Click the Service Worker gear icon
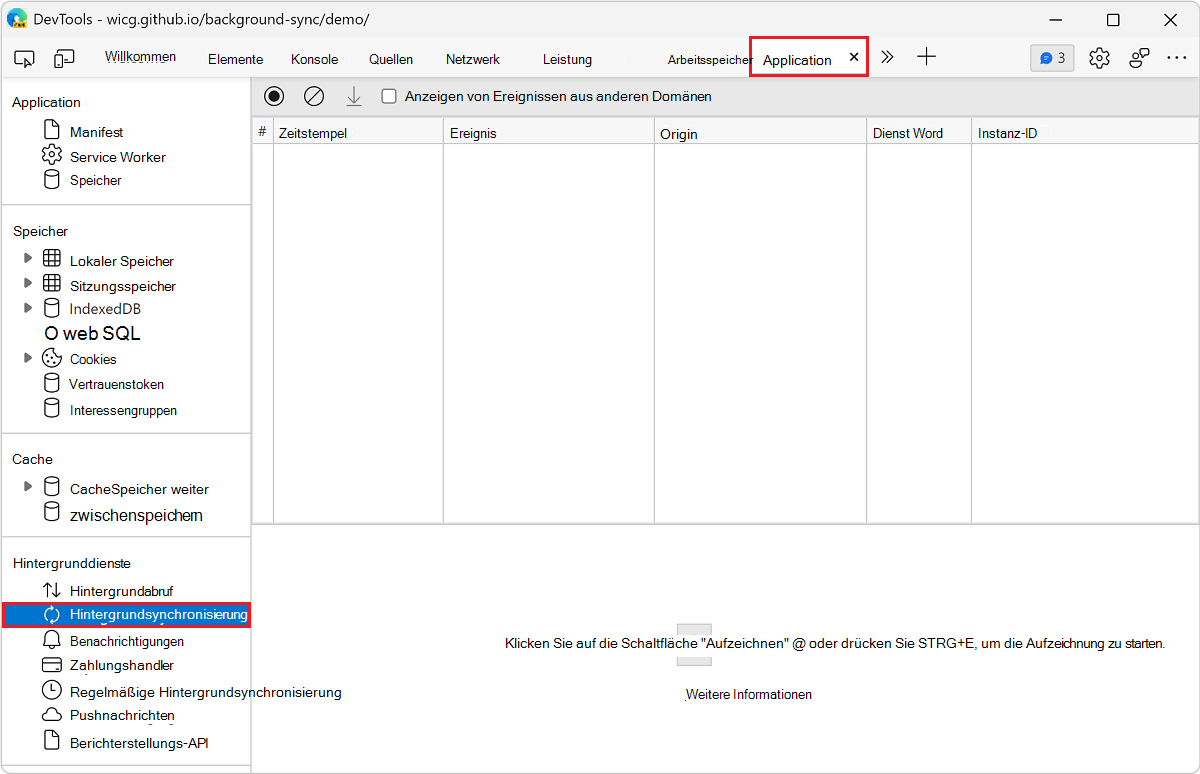1200x774 pixels. click(x=52, y=155)
